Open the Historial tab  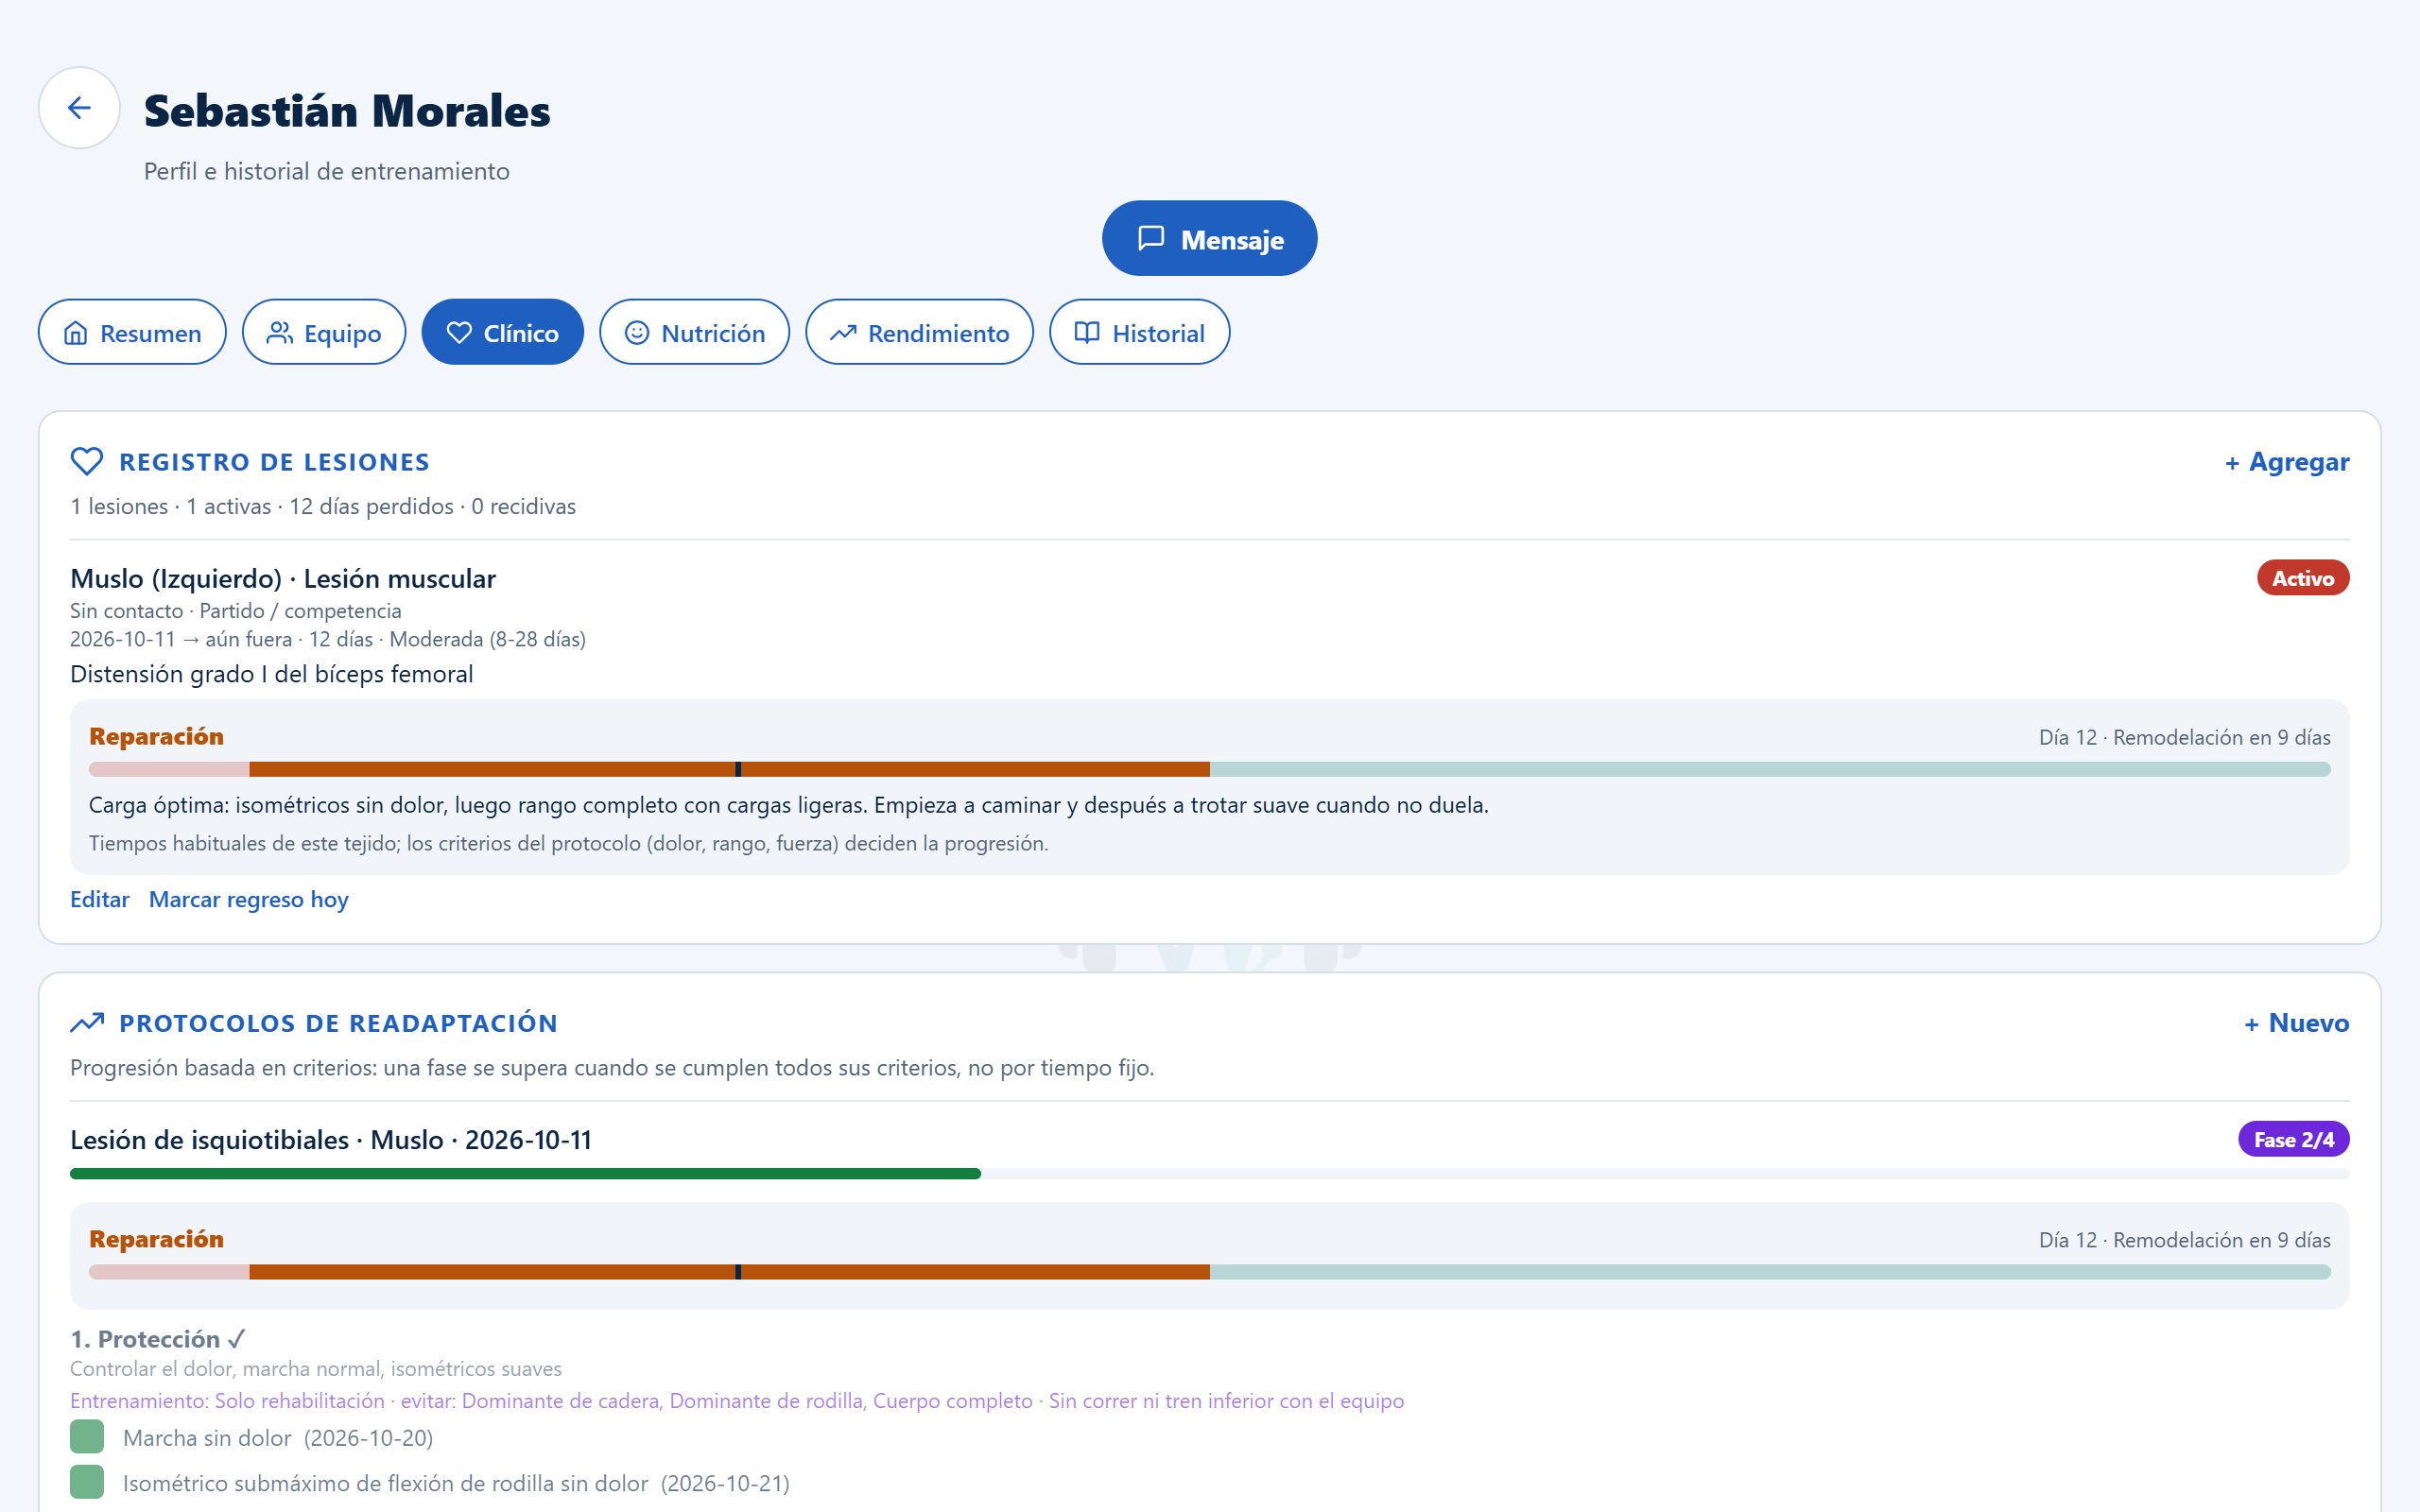(x=1139, y=332)
